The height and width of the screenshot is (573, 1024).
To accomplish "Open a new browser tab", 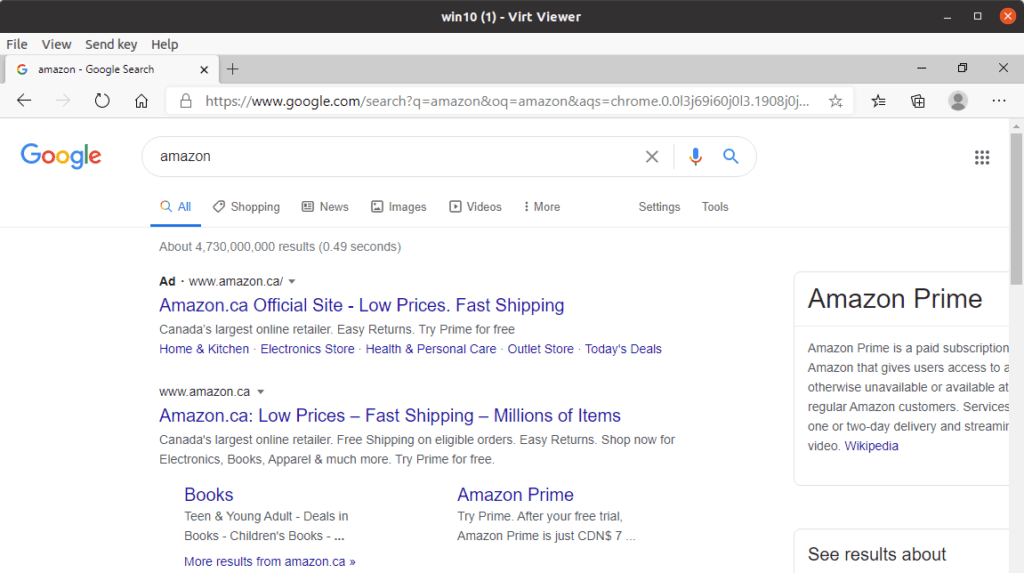I will pyautogui.click(x=232, y=69).
